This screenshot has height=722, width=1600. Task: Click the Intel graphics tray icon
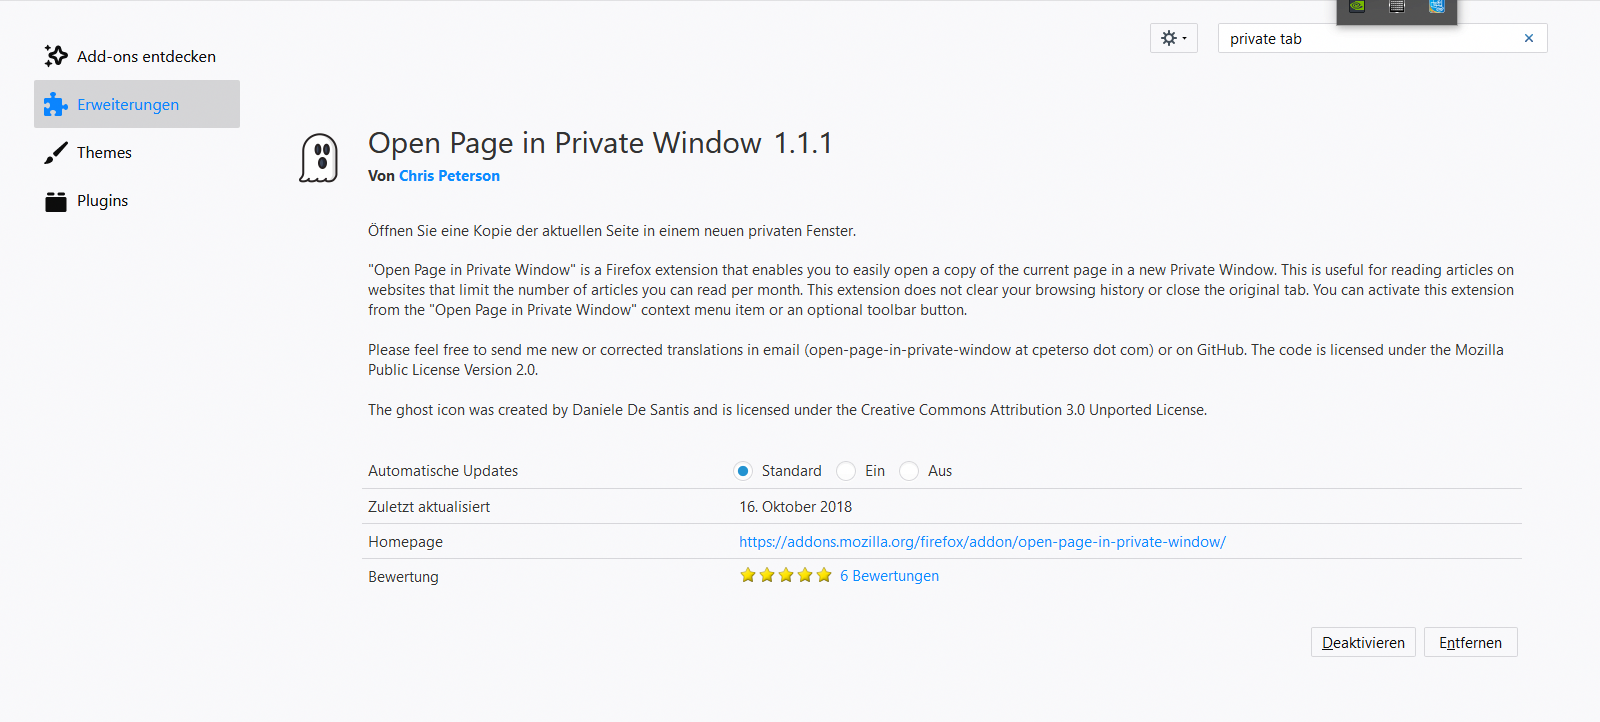[x=1437, y=6]
